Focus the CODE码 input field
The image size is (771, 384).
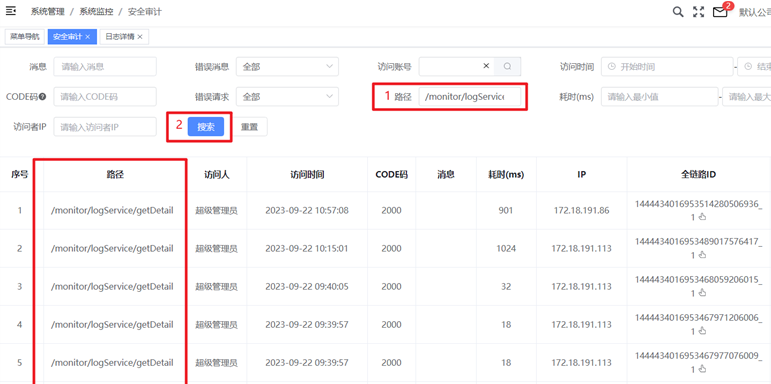105,97
